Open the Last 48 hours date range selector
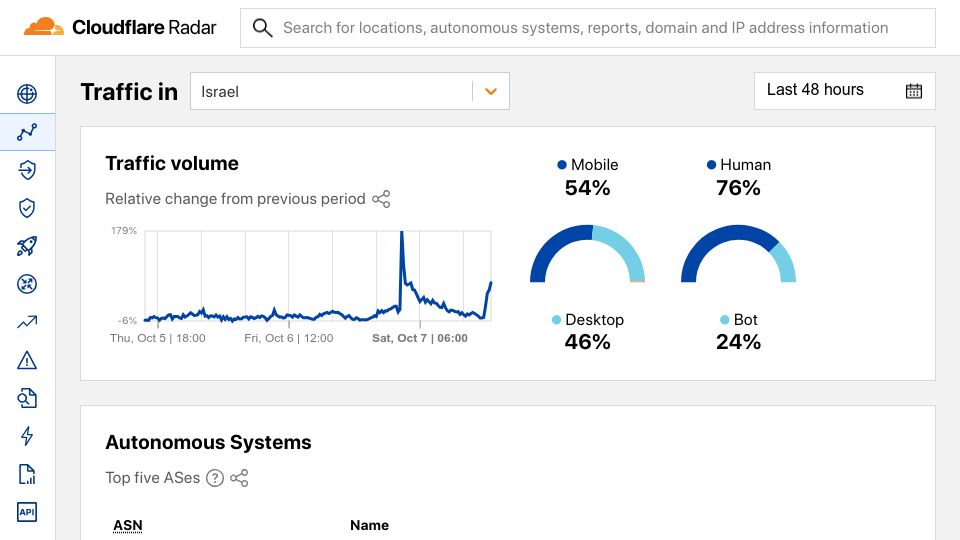Image resolution: width=960 pixels, height=540 pixels. [844, 91]
